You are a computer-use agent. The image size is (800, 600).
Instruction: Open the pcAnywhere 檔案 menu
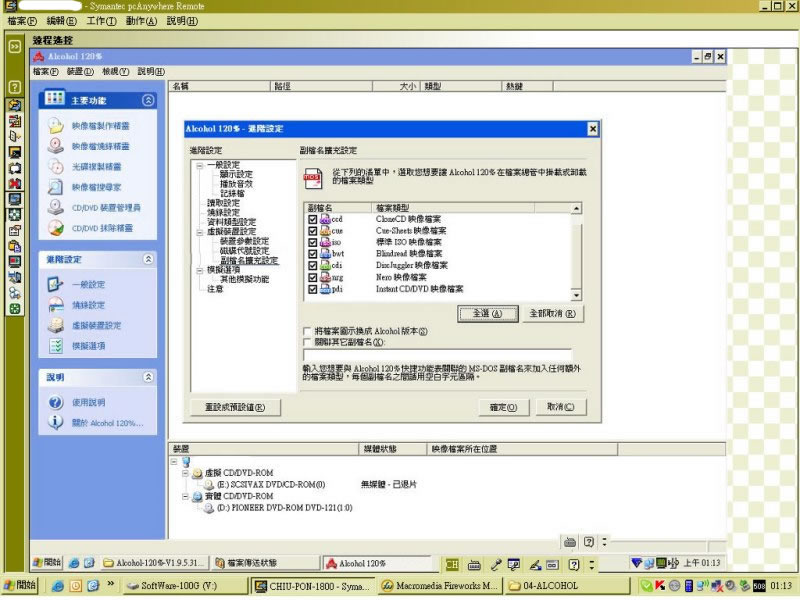[x=22, y=21]
